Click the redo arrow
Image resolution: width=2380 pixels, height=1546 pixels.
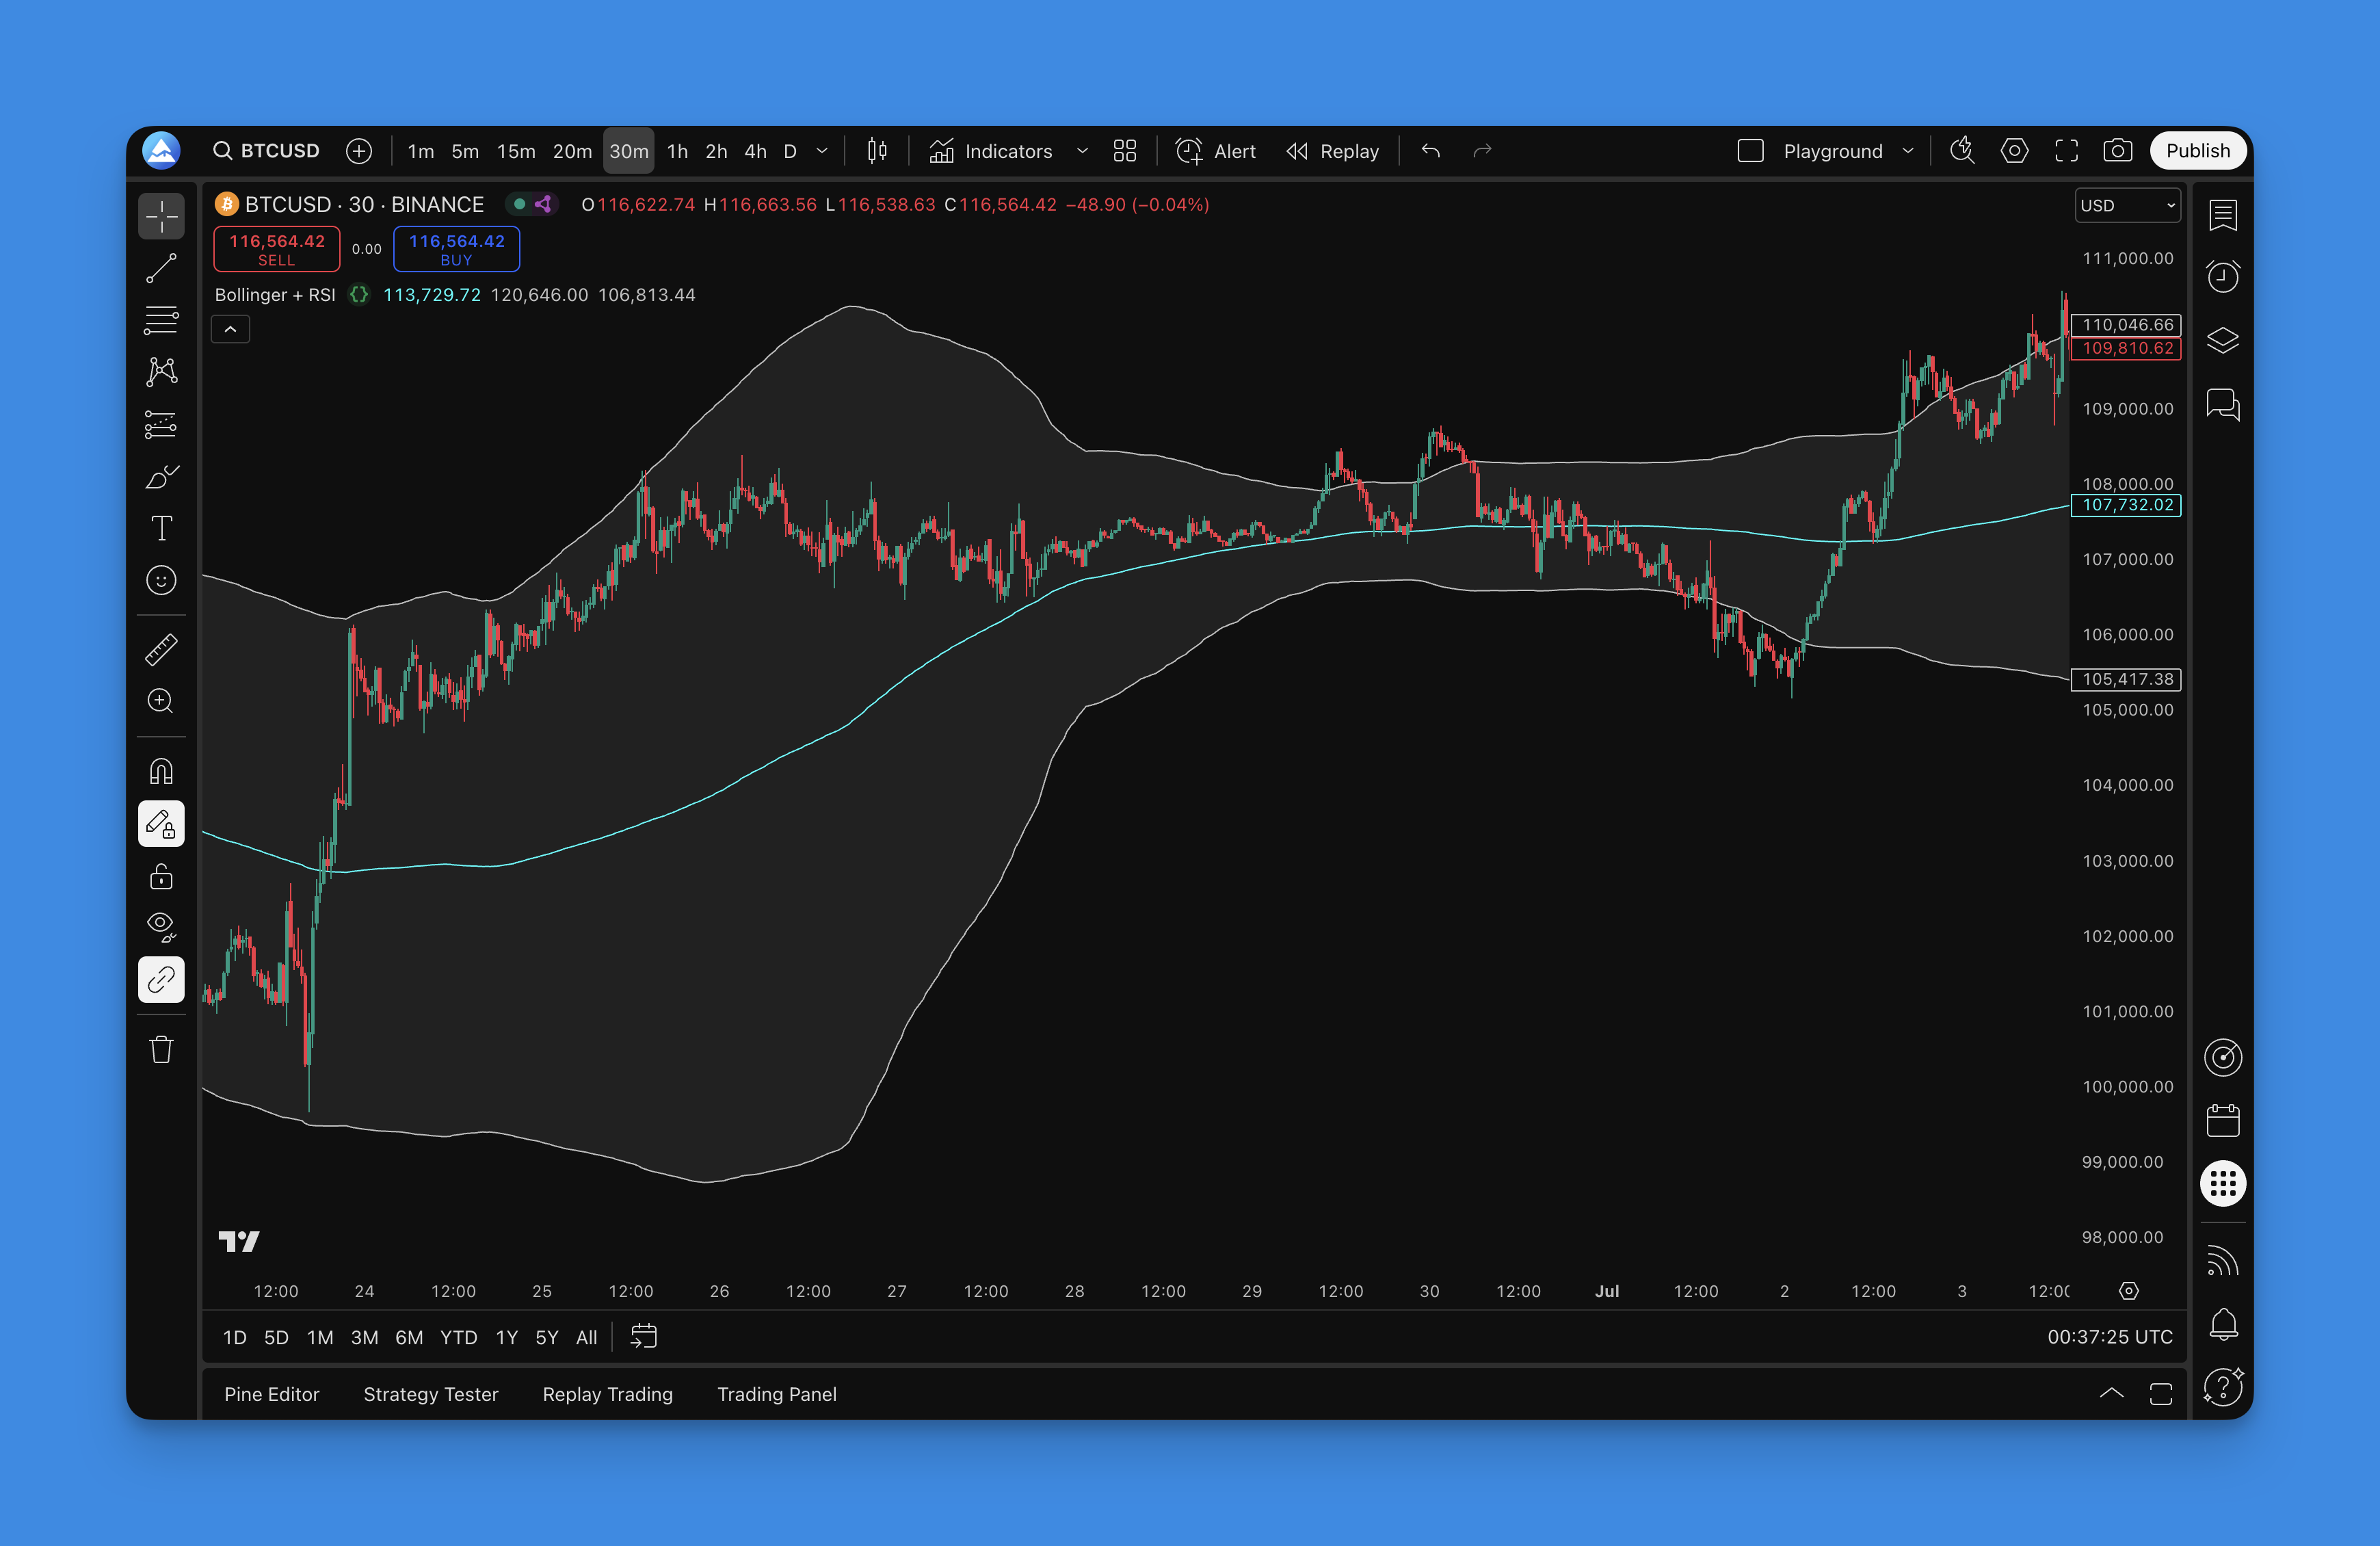coord(1483,151)
